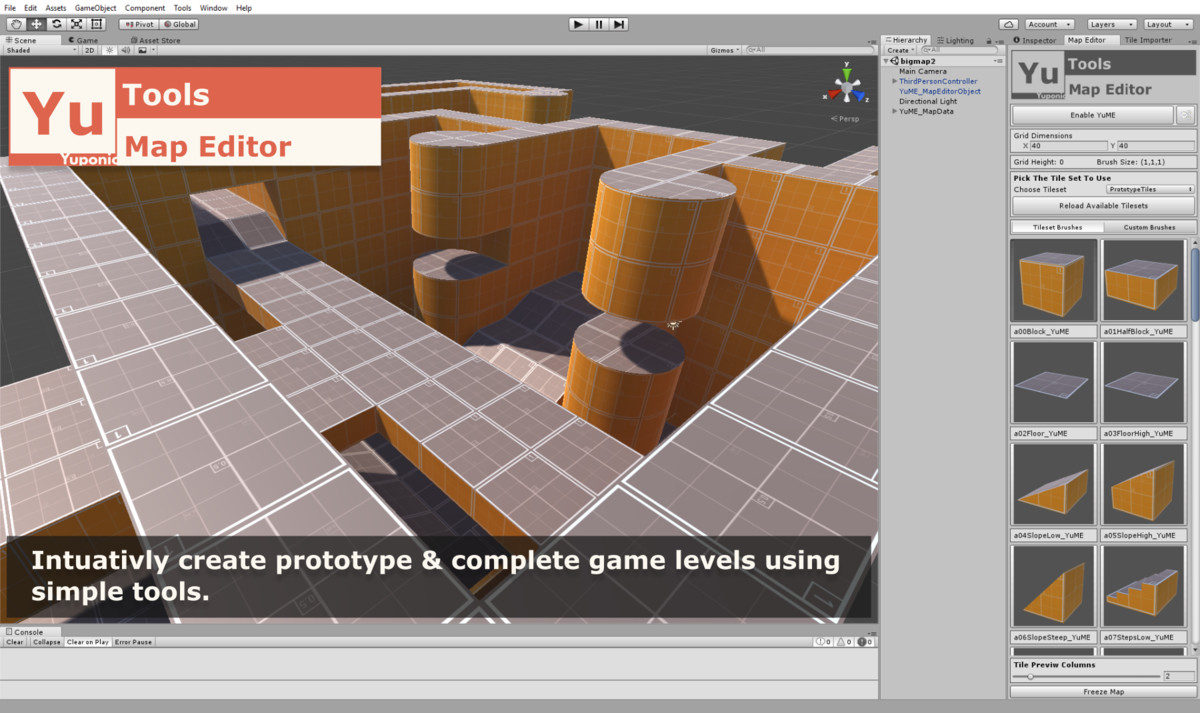Expand ThirdPersonController in Hierarchy
The image size is (1200, 713).
895,81
